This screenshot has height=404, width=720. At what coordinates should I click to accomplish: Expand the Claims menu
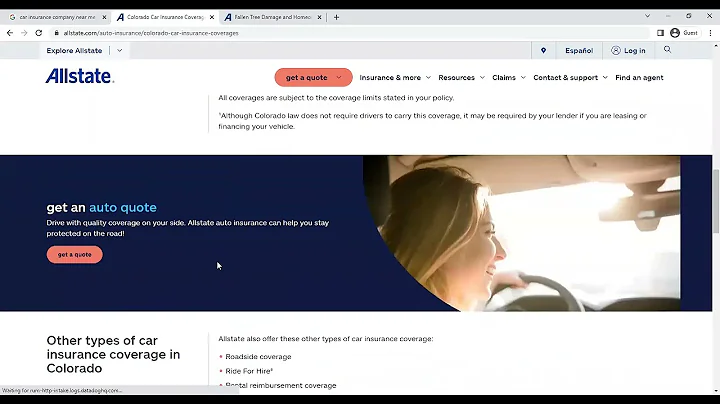[509, 78]
